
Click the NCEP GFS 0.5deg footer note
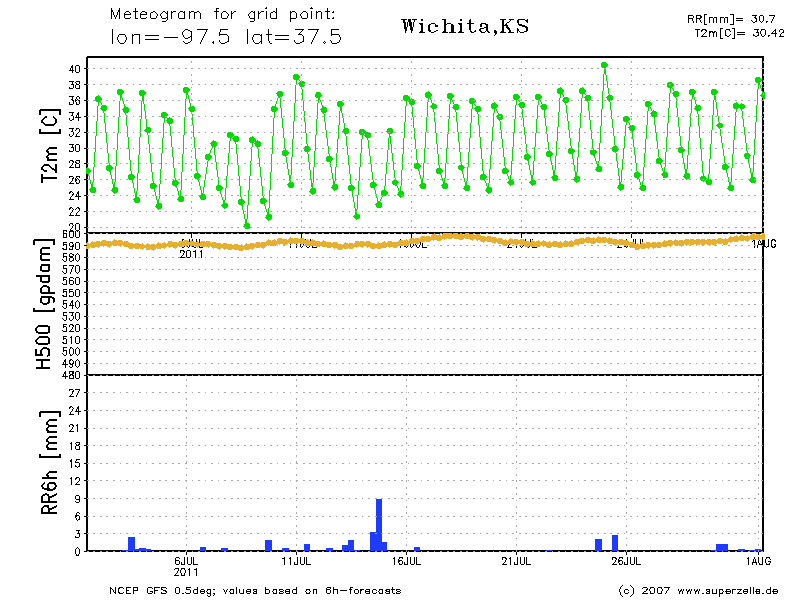tap(255, 590)
